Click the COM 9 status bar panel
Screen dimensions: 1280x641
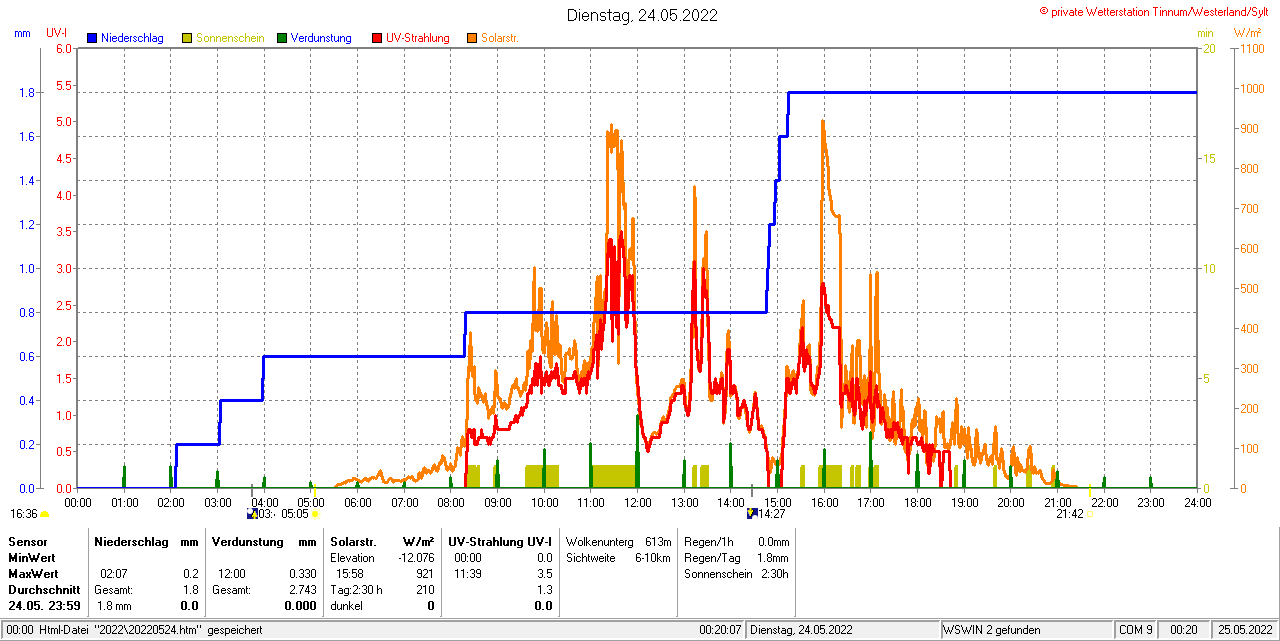(x=1136, y=630)
